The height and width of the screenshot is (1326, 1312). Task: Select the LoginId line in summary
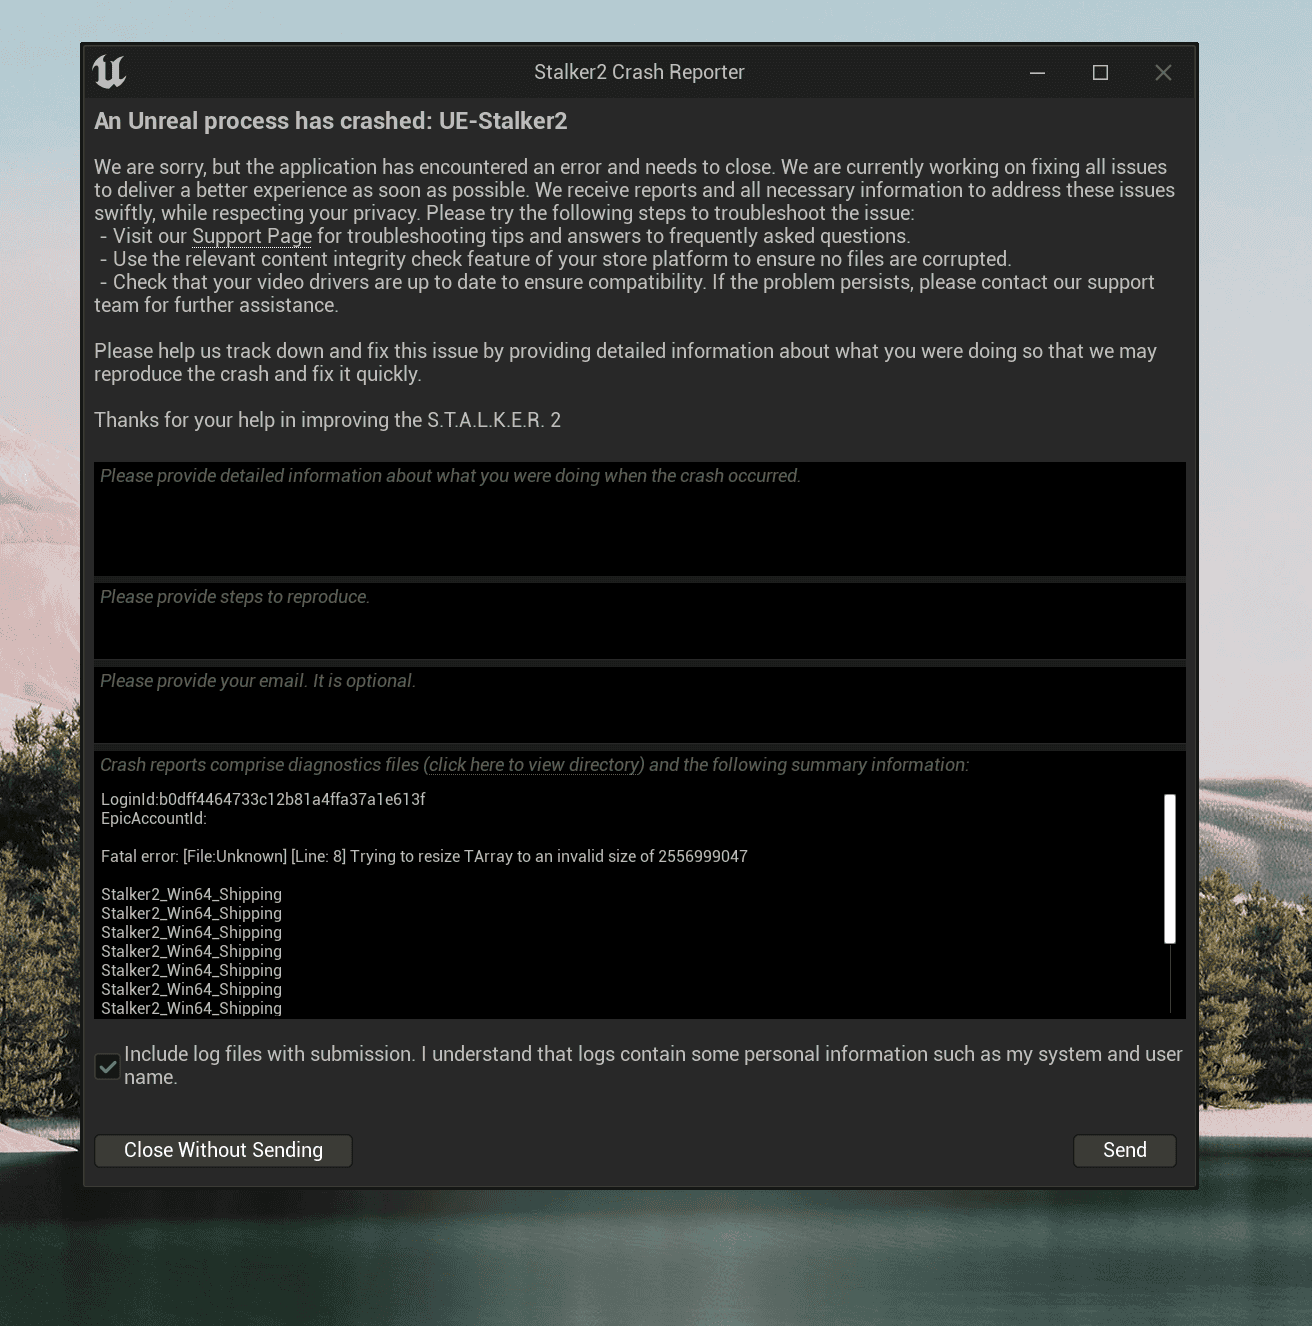(263, 799)
